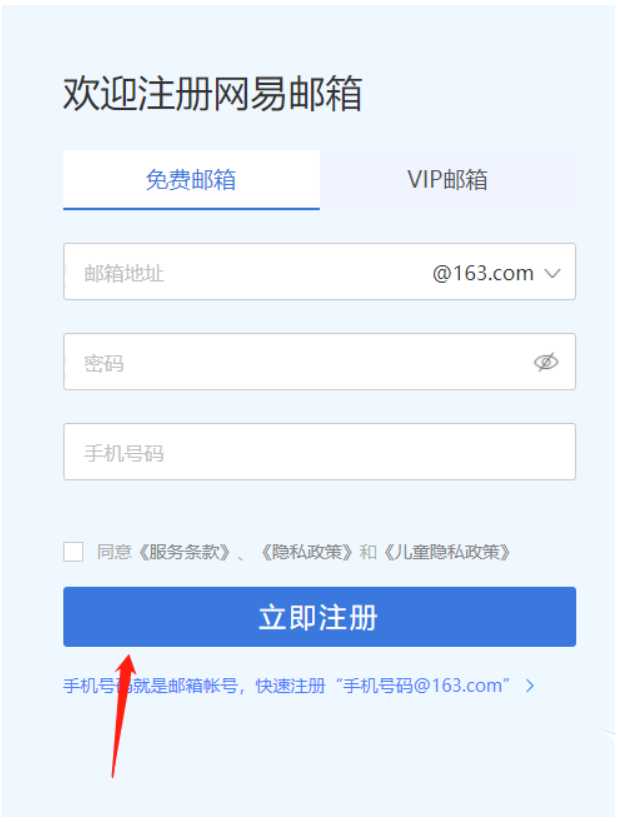
Task: Click the 欢迎注册网易邮箱 heading
Action: point(213,94)
